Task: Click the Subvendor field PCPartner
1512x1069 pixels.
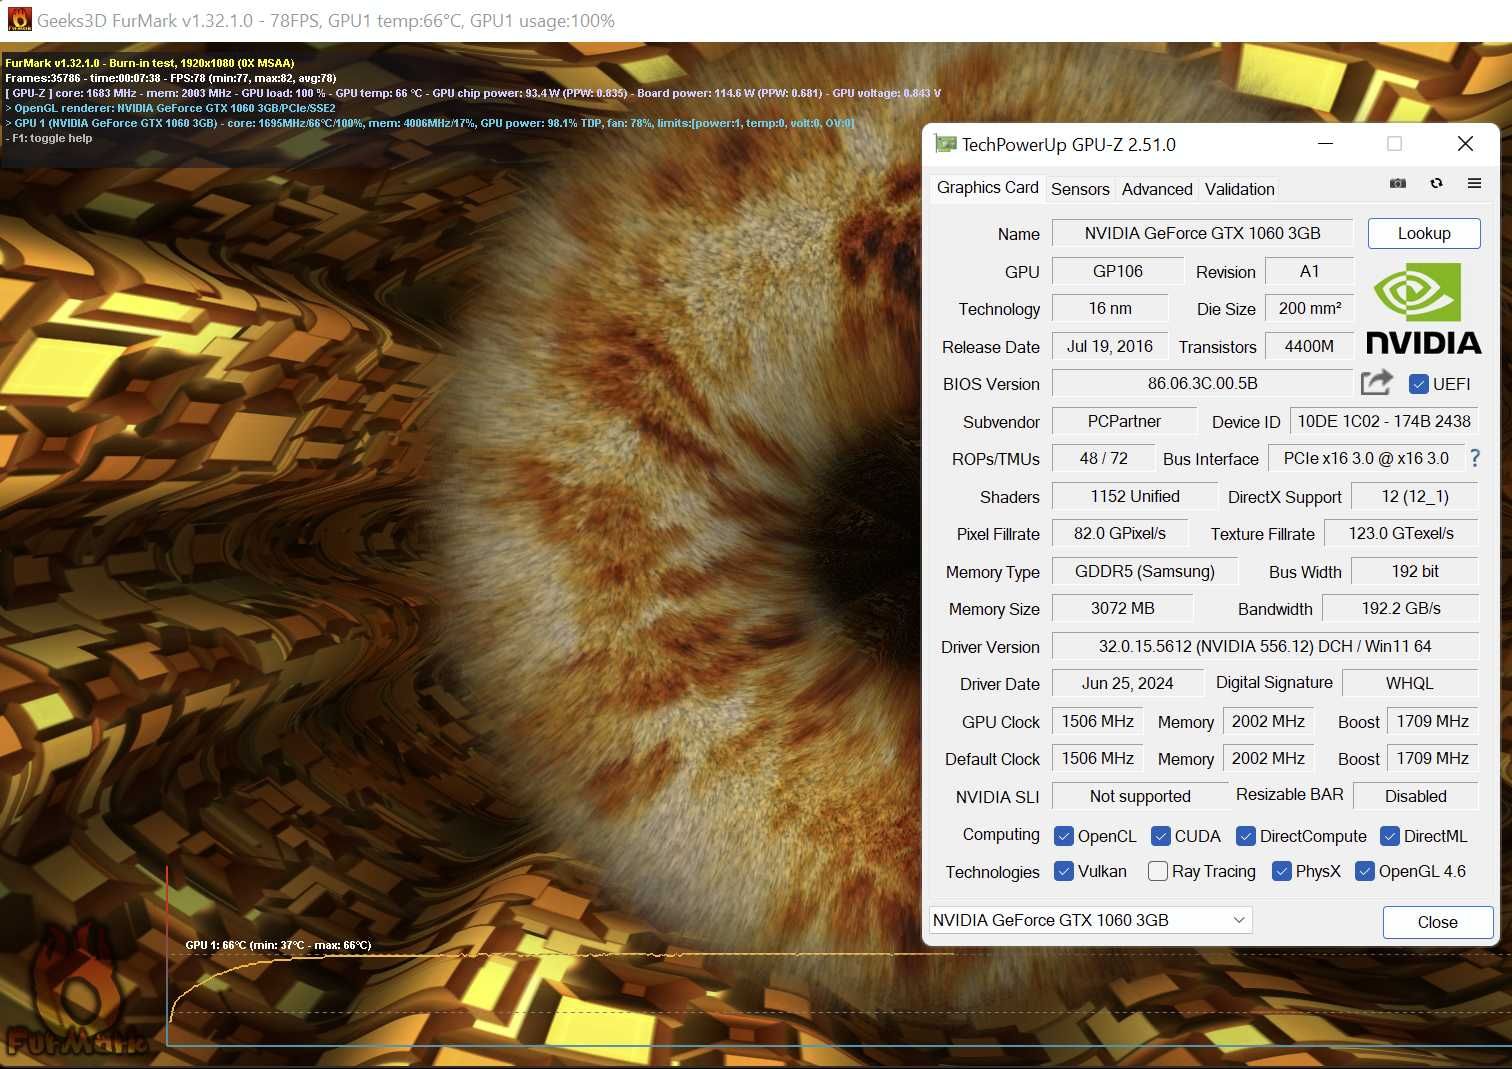Action: click(x=1124, y=421)
